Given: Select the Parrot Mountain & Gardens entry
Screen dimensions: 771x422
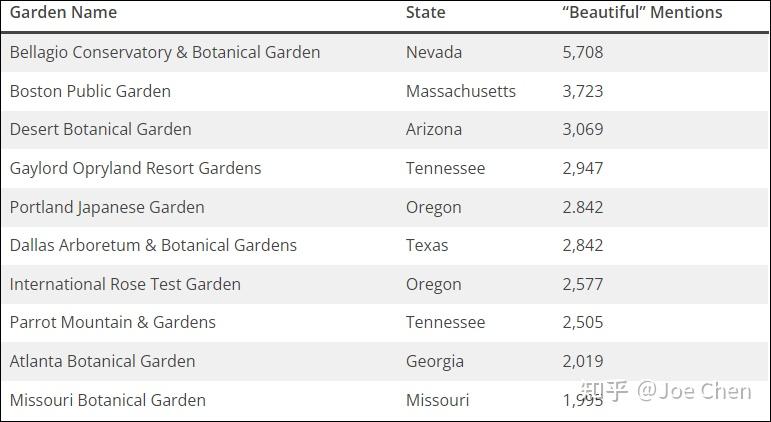Looking at the screenshot, I should (x=112, y=322).
